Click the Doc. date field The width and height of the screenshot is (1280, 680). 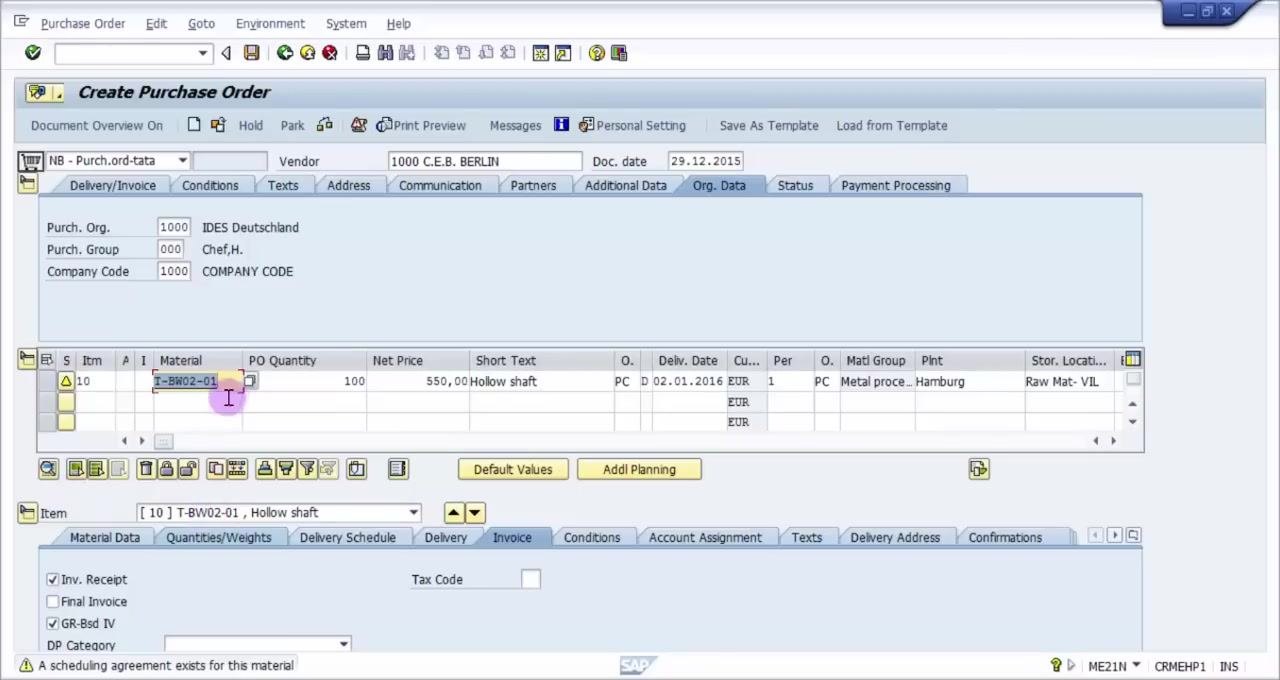(x=706, y=161)
